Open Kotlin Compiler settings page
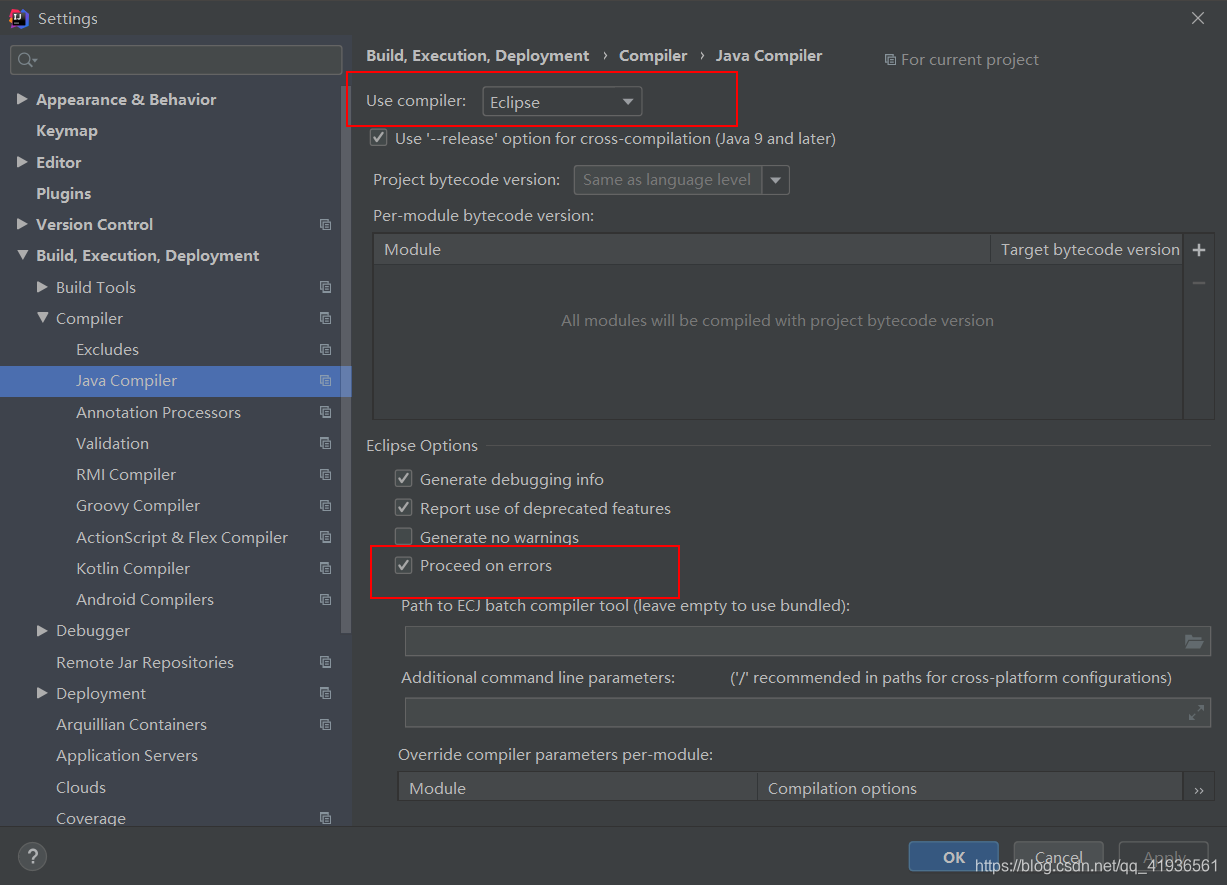Image resolution: width=1227 pixels, height=885 pixels. tap(133, 568)
